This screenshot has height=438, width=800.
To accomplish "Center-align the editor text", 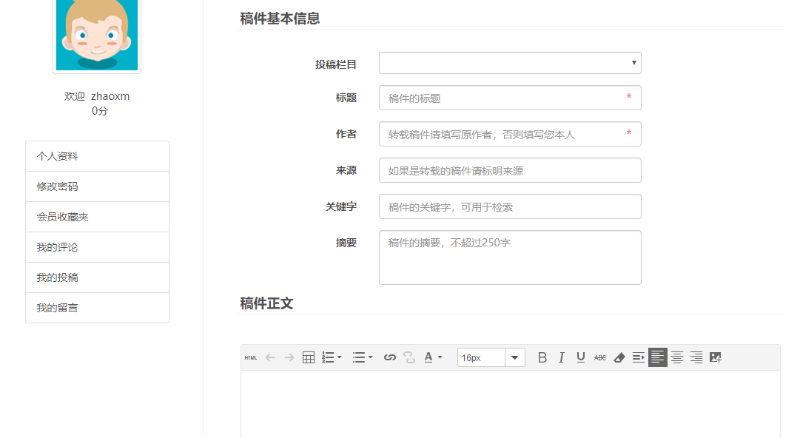I will [677, 358].
